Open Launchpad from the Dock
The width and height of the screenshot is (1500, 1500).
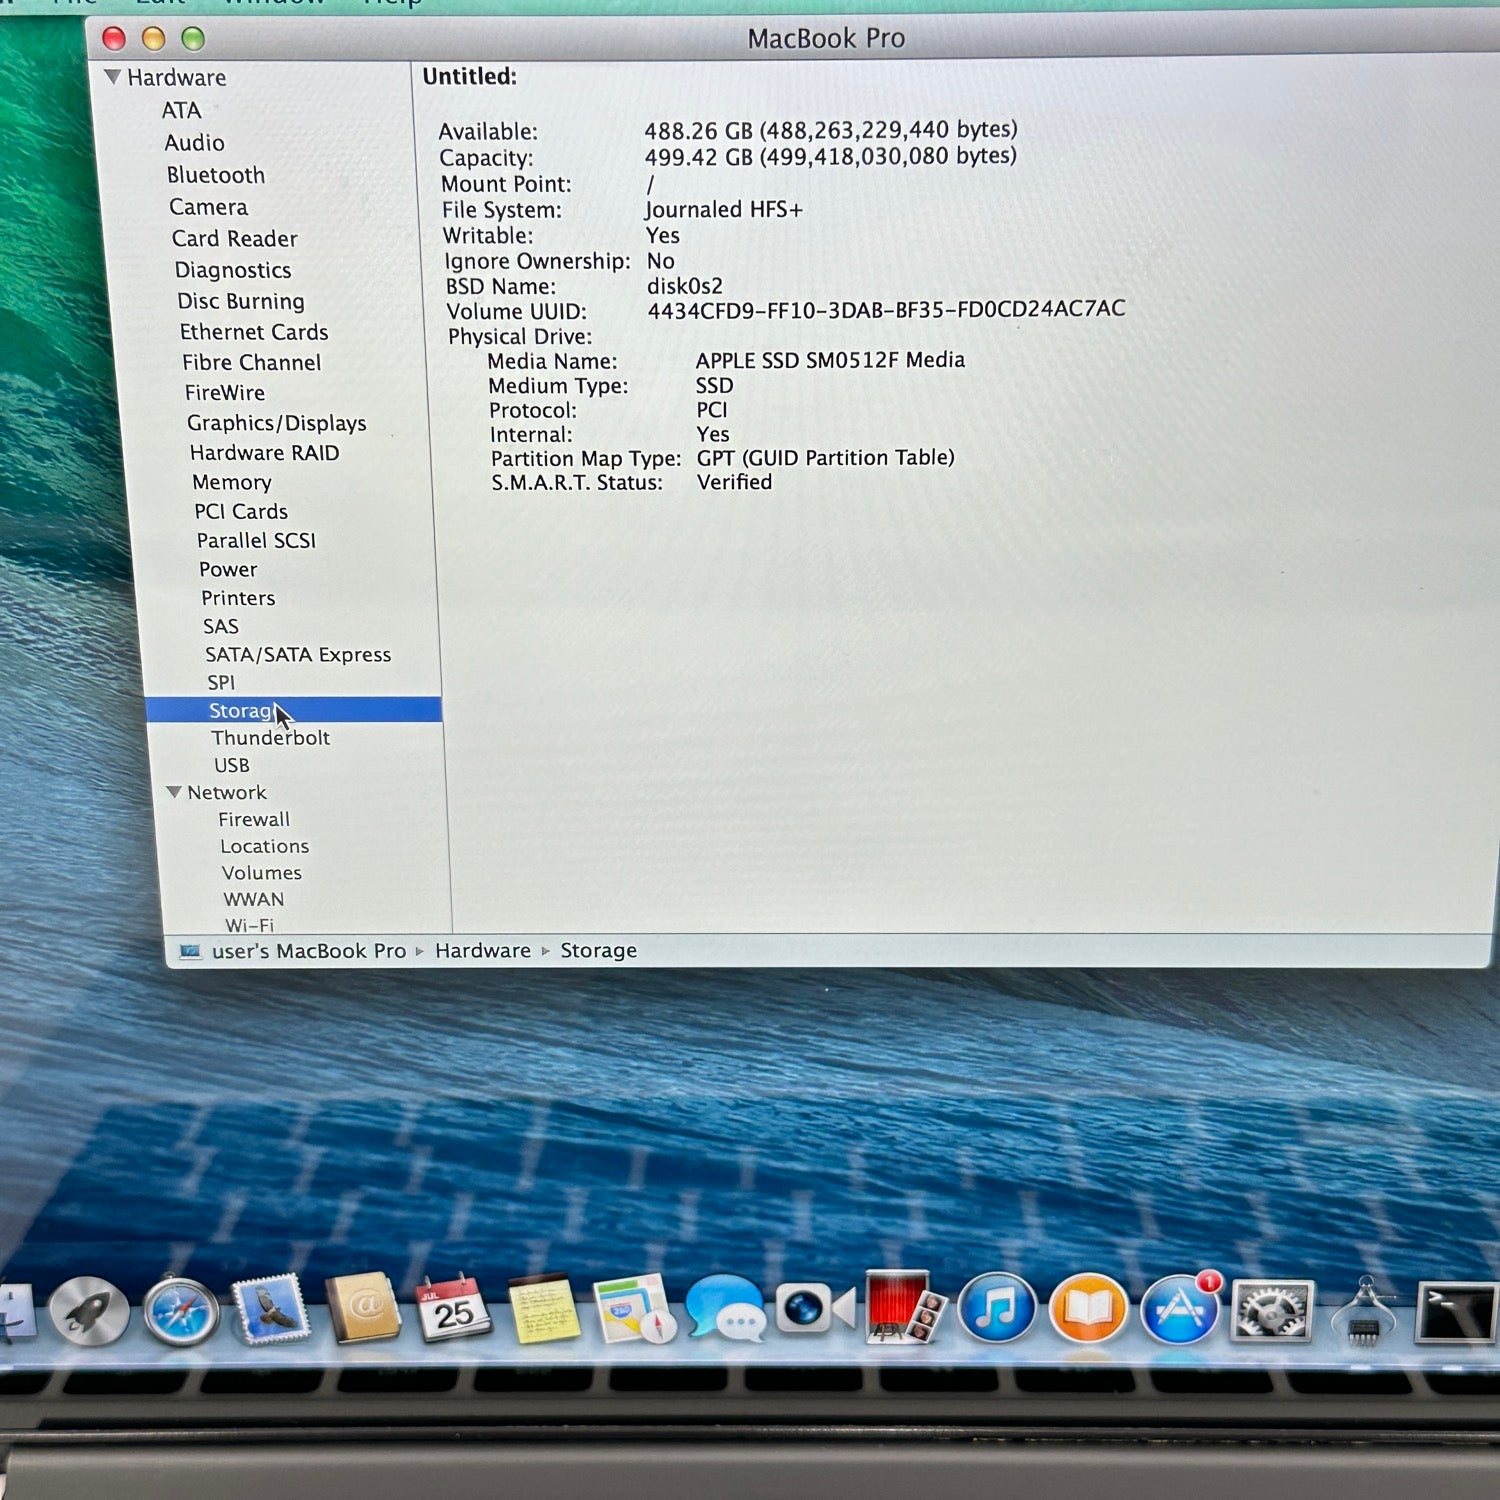[x=88, y=1311]
